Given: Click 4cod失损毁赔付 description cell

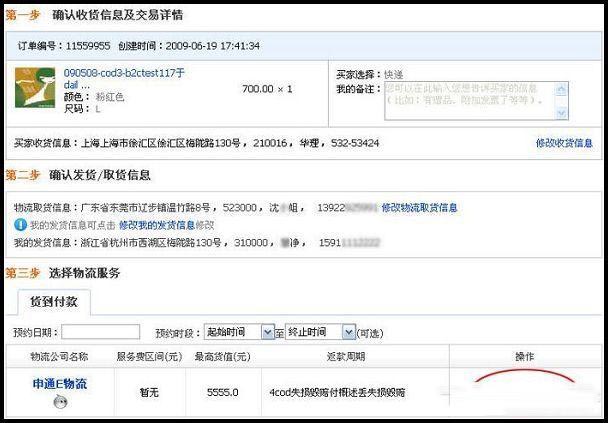Looking at the screenshot, I should pyautogui.click(x=337, y=393).
